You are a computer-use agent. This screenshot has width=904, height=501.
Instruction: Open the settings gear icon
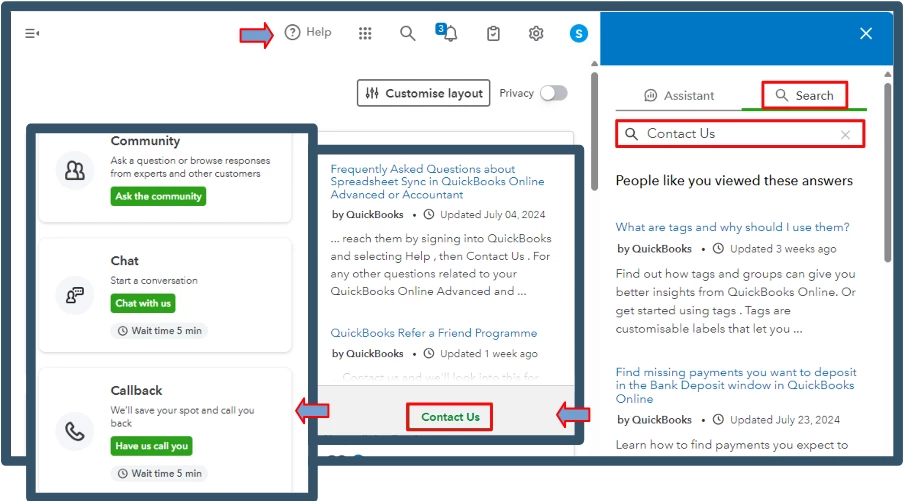(x=536, y=33)
